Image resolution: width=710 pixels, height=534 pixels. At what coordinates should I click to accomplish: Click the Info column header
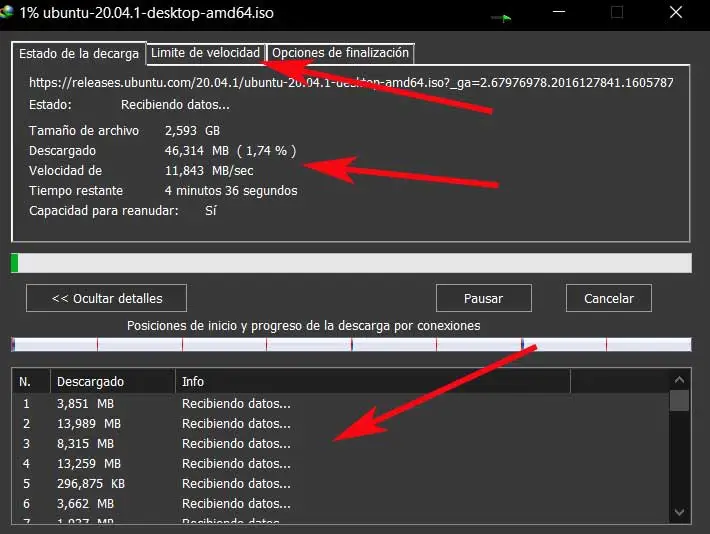coord(373,381)
